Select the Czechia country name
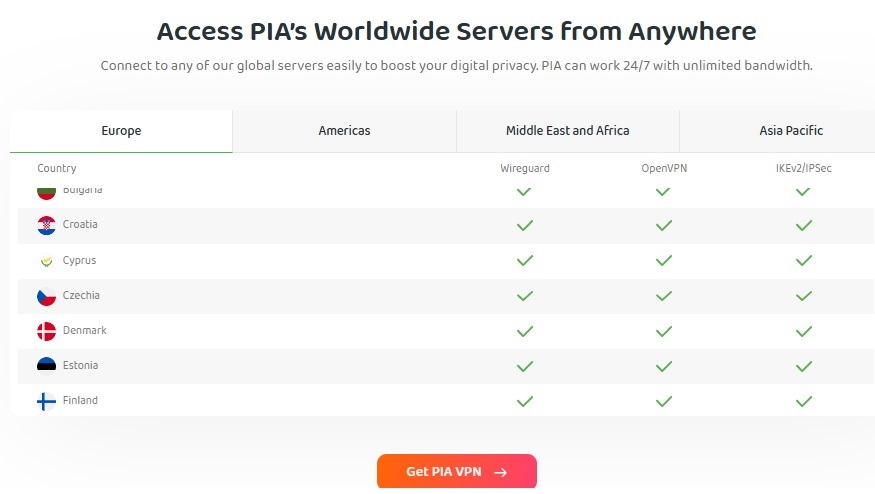Screen dimensions: 875x494 81,295
